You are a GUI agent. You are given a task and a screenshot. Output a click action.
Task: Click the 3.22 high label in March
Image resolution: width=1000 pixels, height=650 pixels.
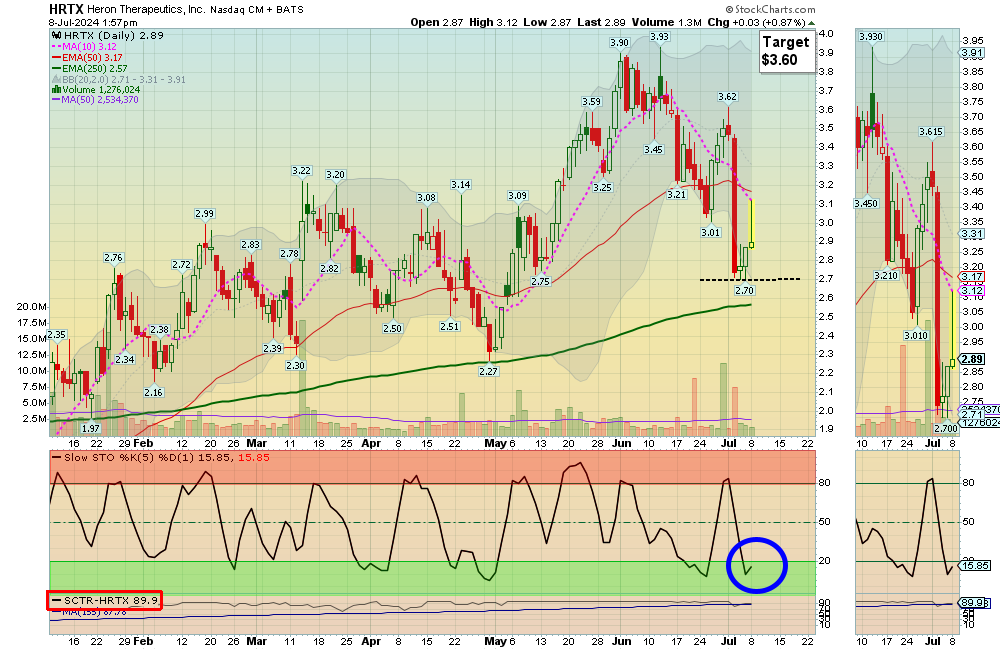301,170
